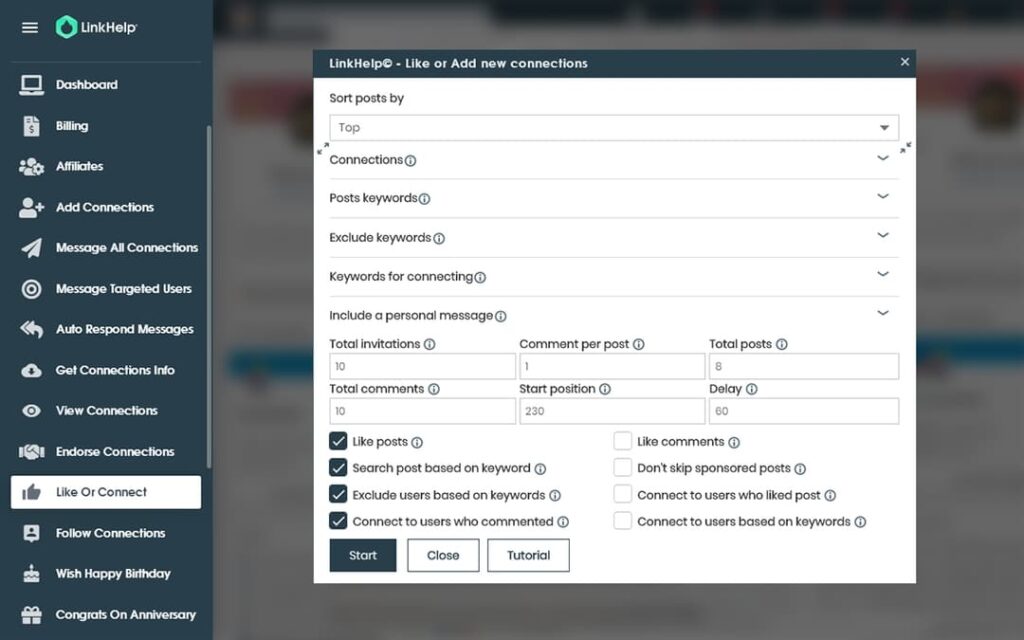Click info icon next to Connections
1024x640 pixels.
[410, 161]
